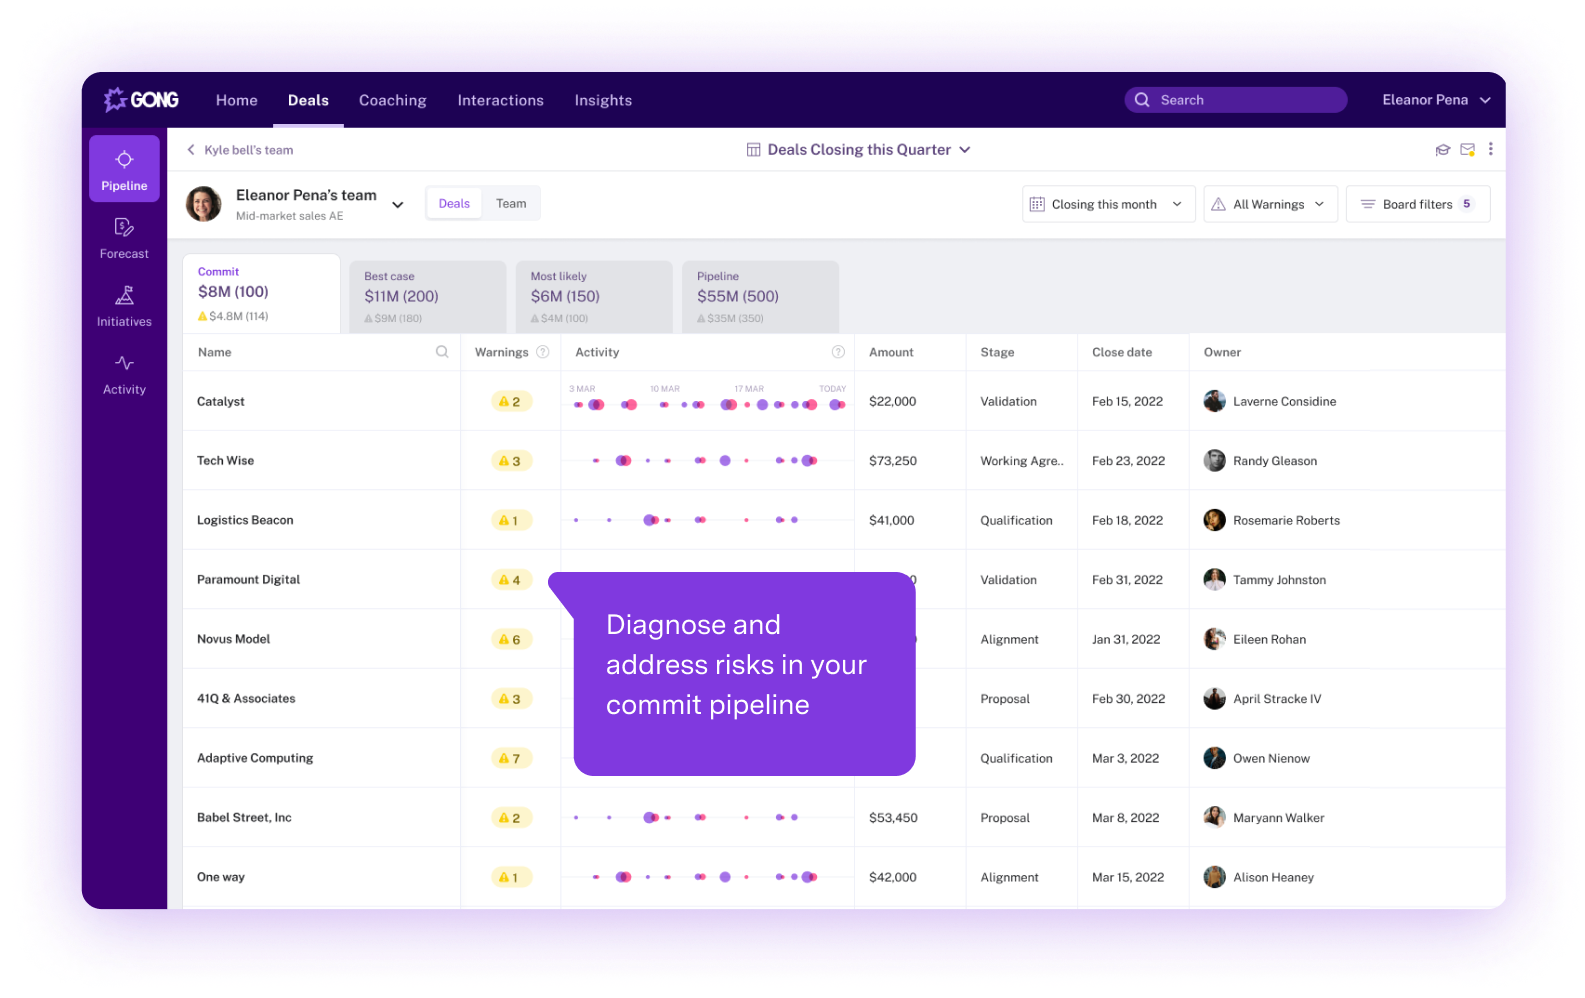Screen dimensions: 1585x998
Task: Click the search icon in Name column
Action: coord(442,352)
